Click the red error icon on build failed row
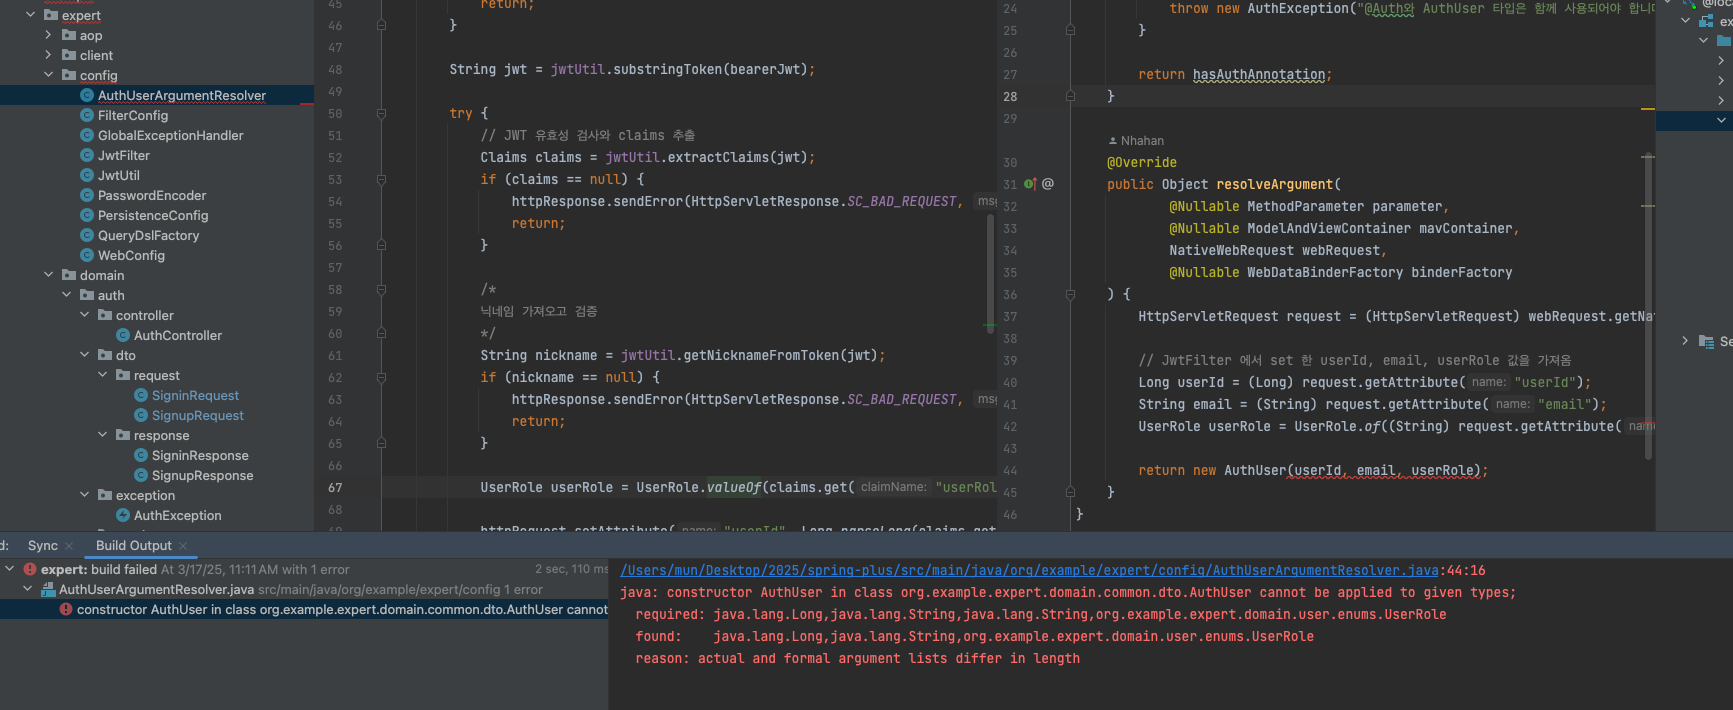This screenshot has height=710, width=1733. 30,569
